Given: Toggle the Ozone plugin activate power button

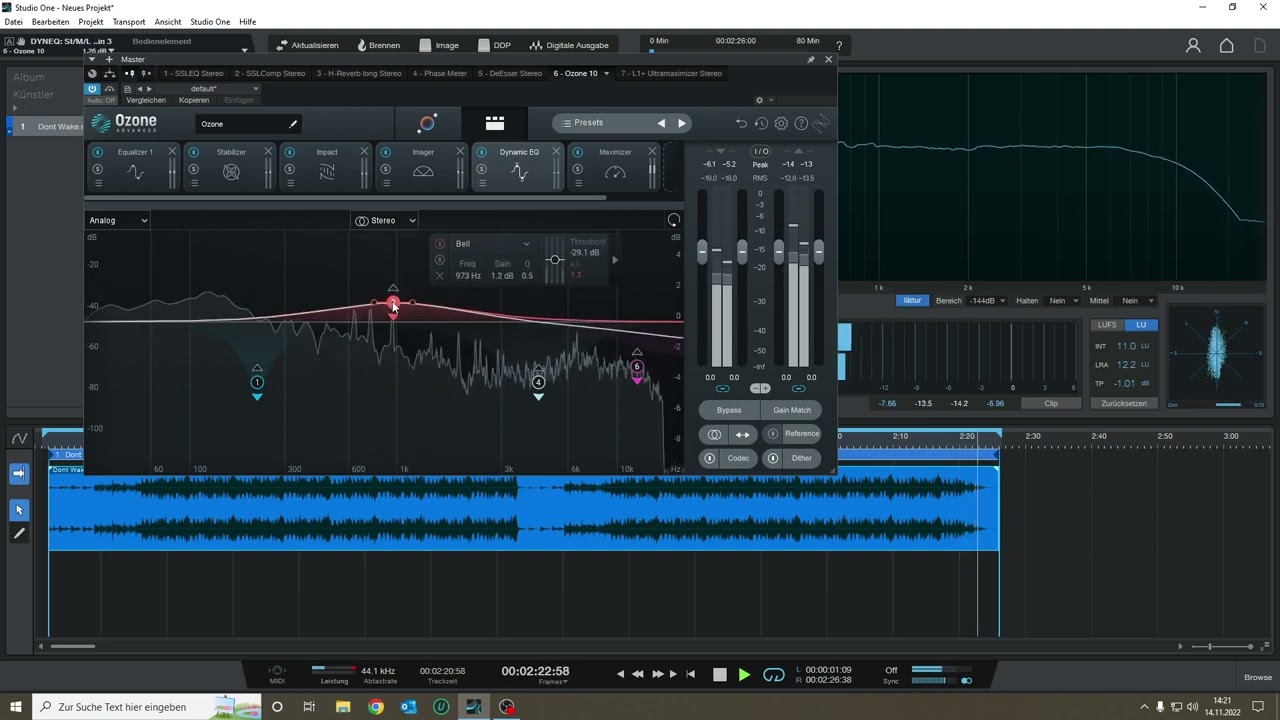Looking at the screenshot, I should click(x=92, y=89).
